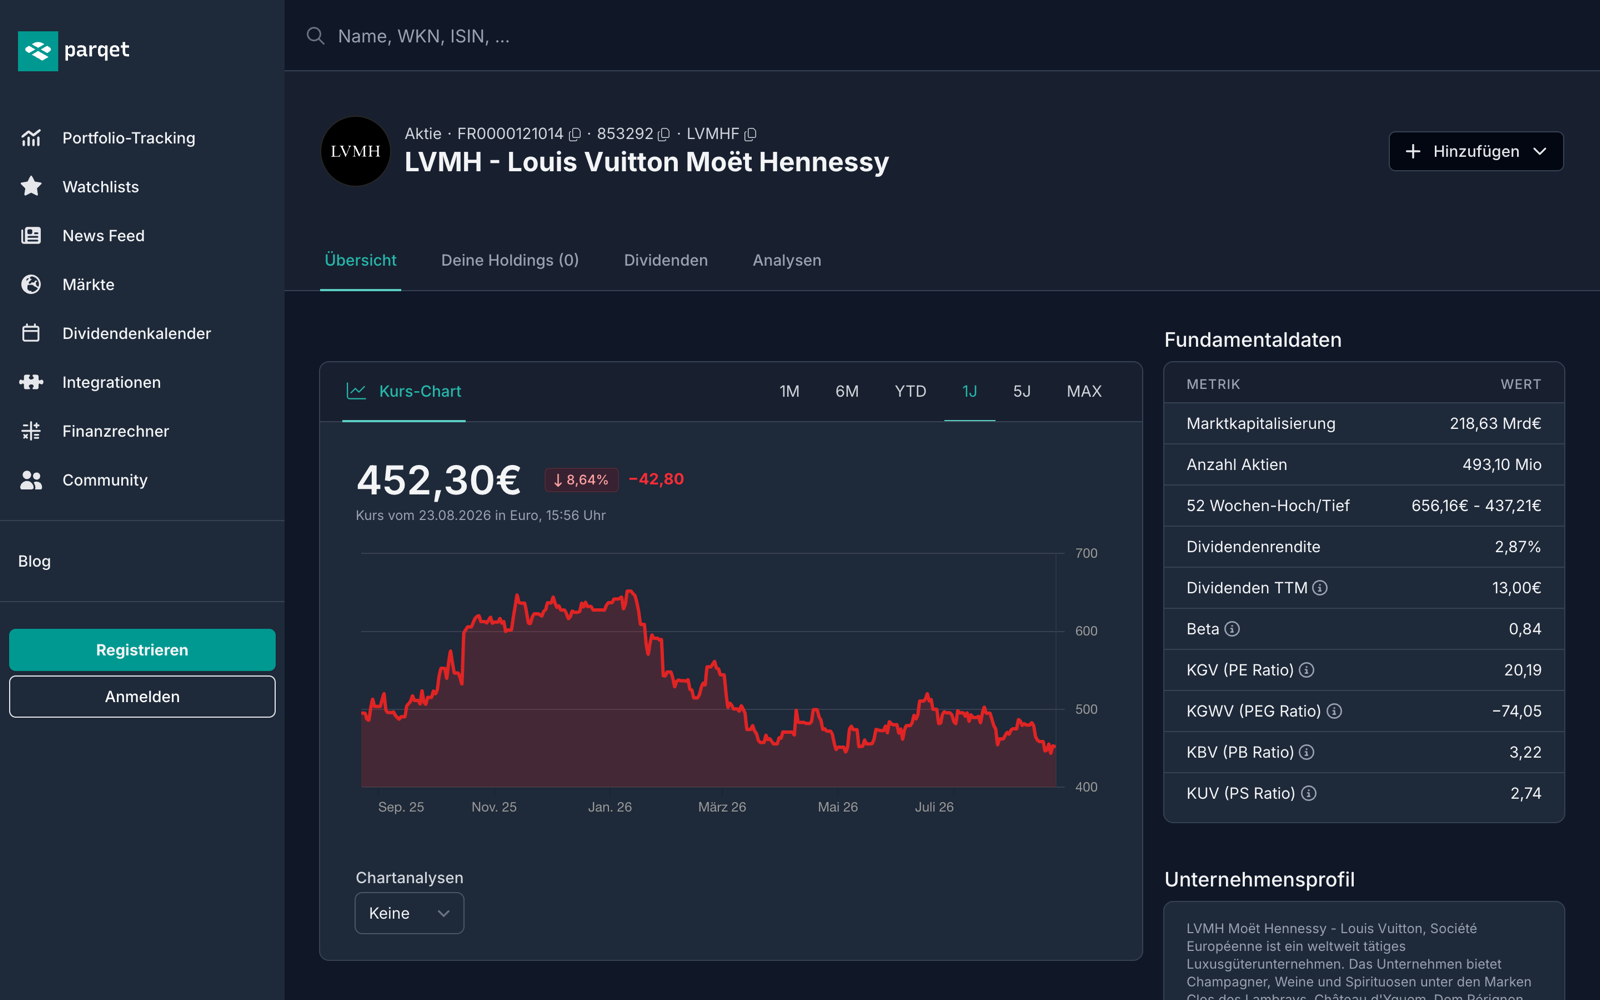
Task: Show info for Dividenden TTM
Action: pos(1320,588)
